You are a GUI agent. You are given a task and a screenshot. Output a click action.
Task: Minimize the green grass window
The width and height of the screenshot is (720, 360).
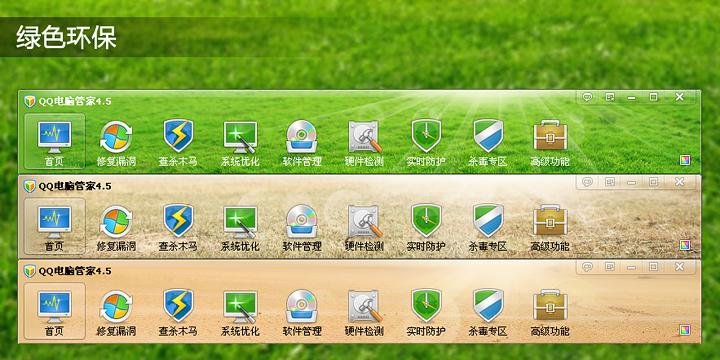click(632, 97)
